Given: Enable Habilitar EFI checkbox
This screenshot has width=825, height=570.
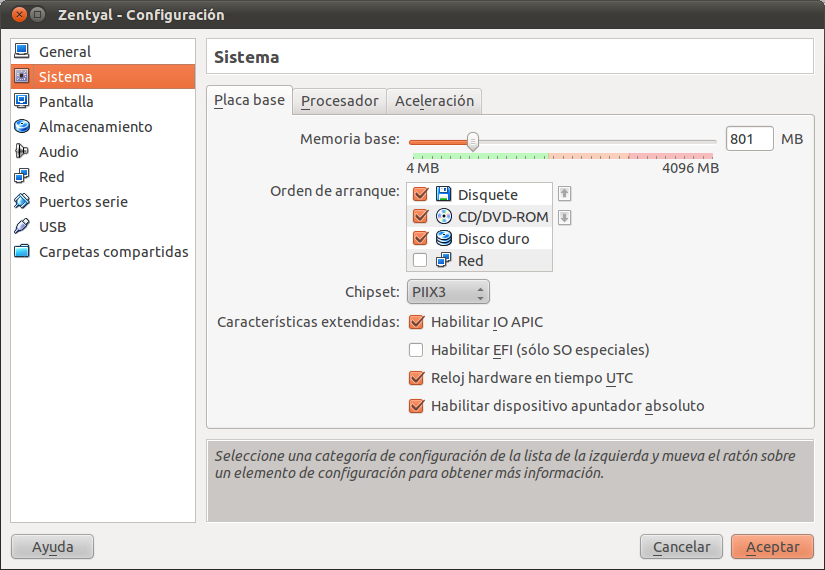Looking at the screenshot, I should coord(416,350).
